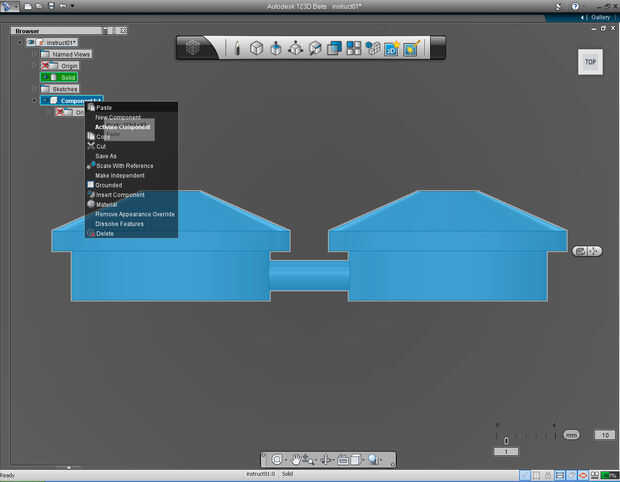Image resolution: width=620 pixels, height=482 pixels.
Task: Choose Cut from context menu
Action: click(101, 146)
